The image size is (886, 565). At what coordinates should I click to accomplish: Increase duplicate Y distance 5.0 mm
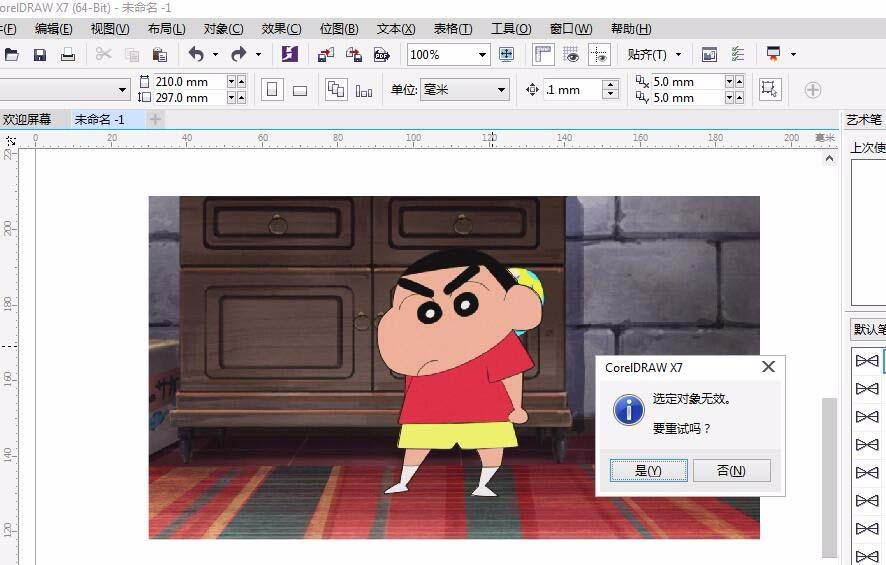pyautogui.click(x=739, y=98)
